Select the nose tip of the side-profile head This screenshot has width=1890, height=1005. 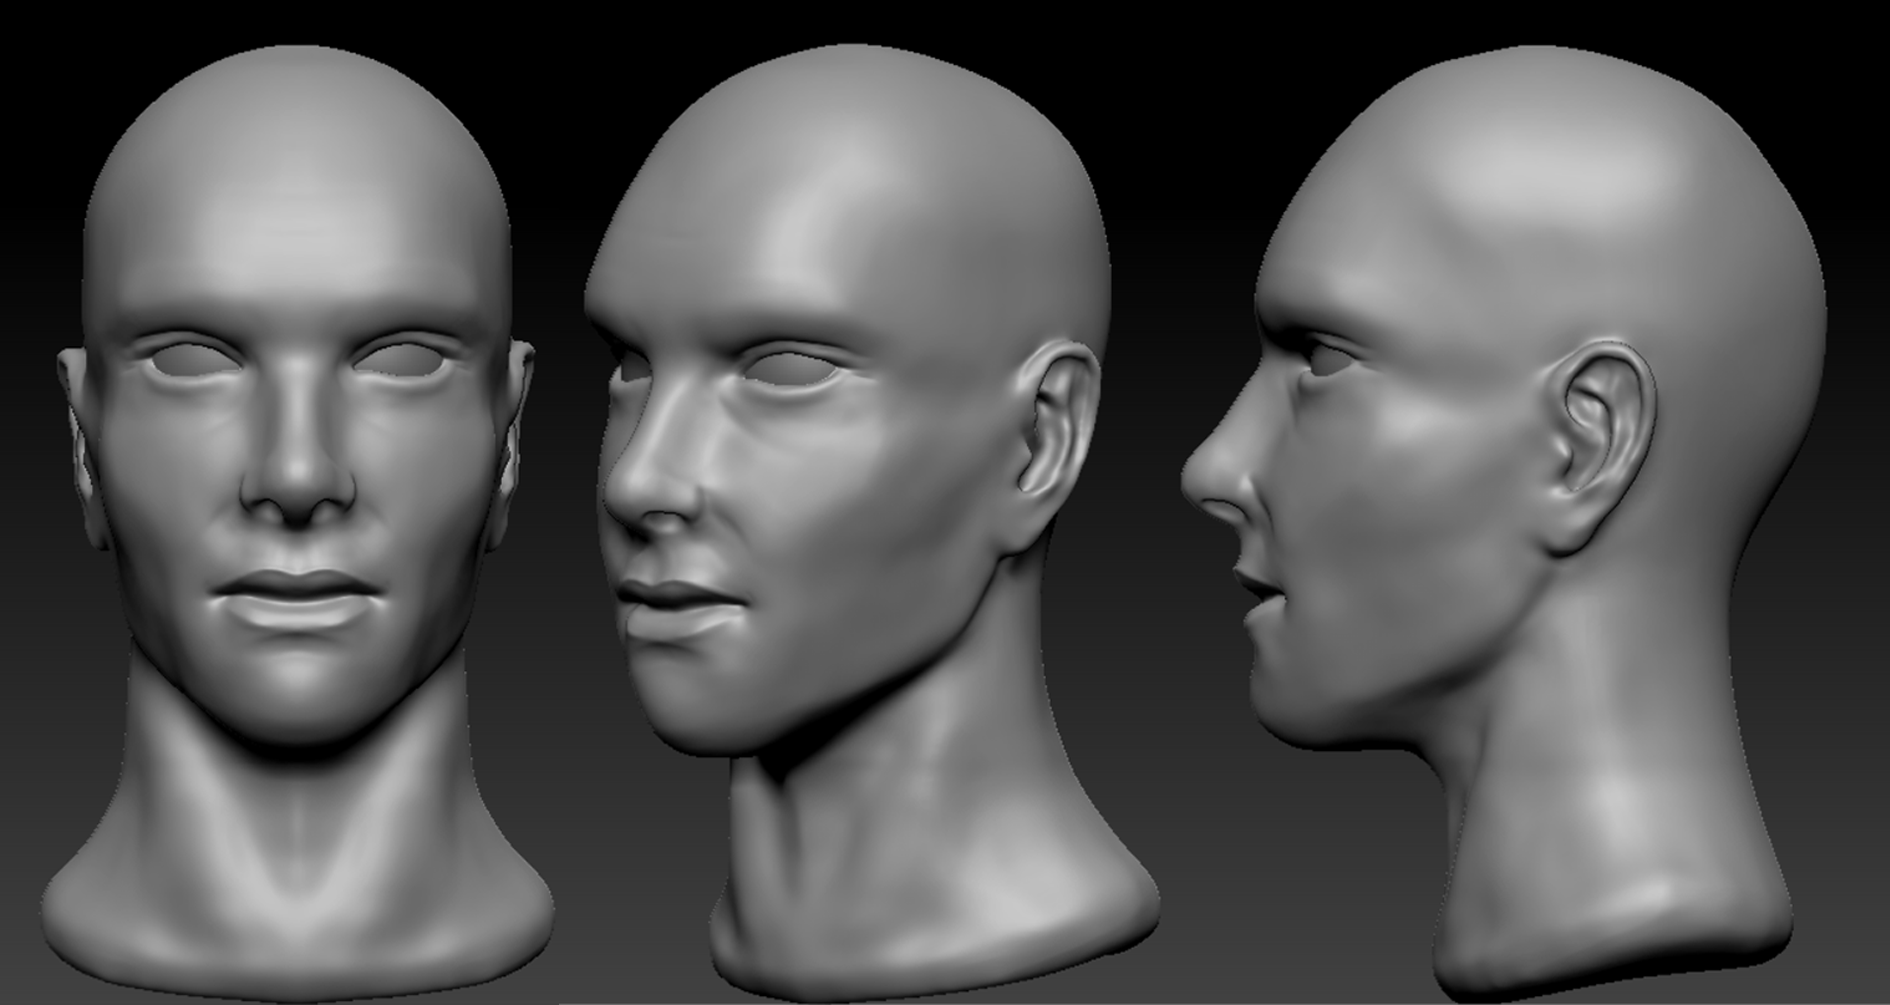click(x=1197, y=478)
